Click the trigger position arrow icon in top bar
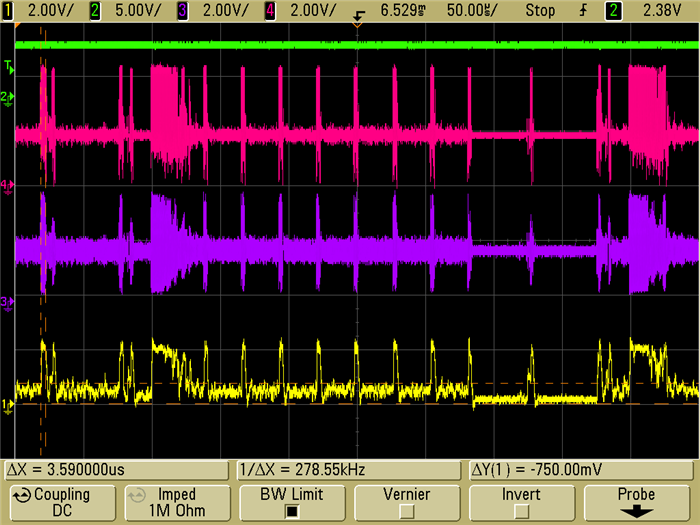Viewport: 700px width, 525px height. tap(358, 16)
